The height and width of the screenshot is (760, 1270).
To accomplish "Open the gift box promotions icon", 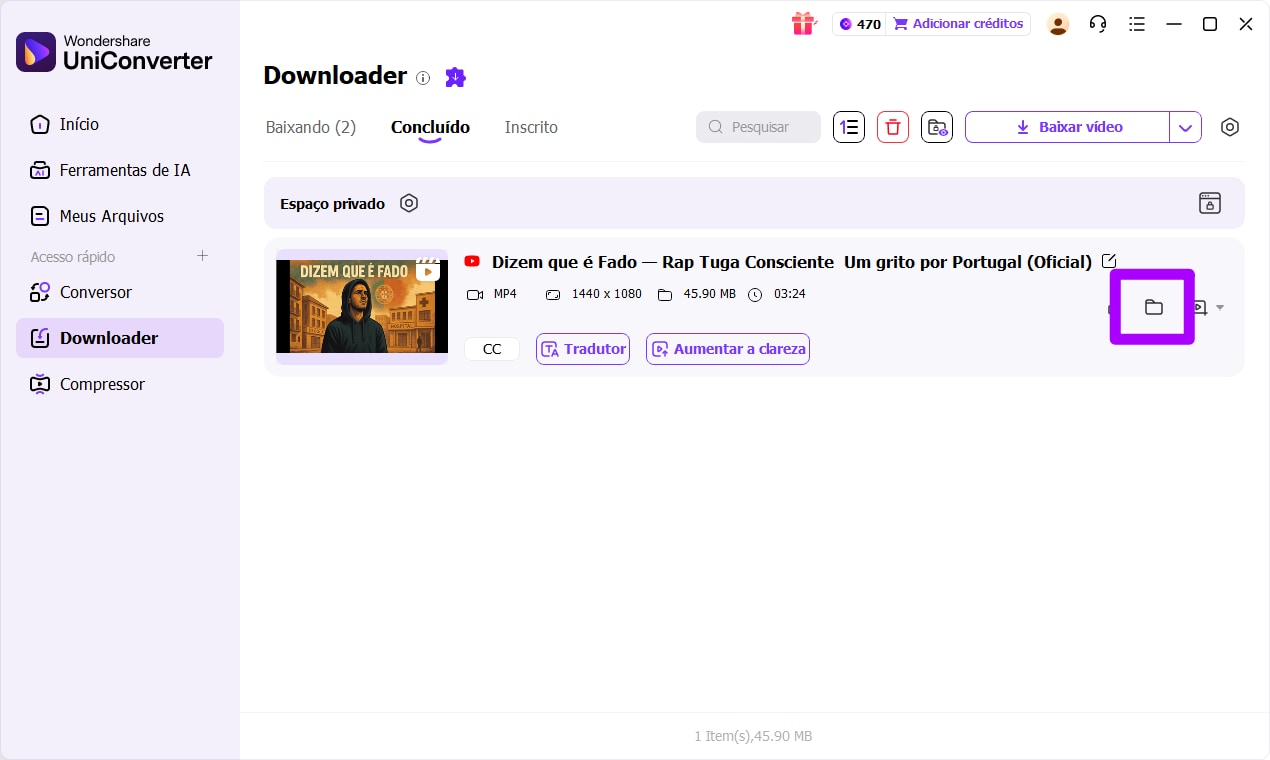I will coord(803,24).
